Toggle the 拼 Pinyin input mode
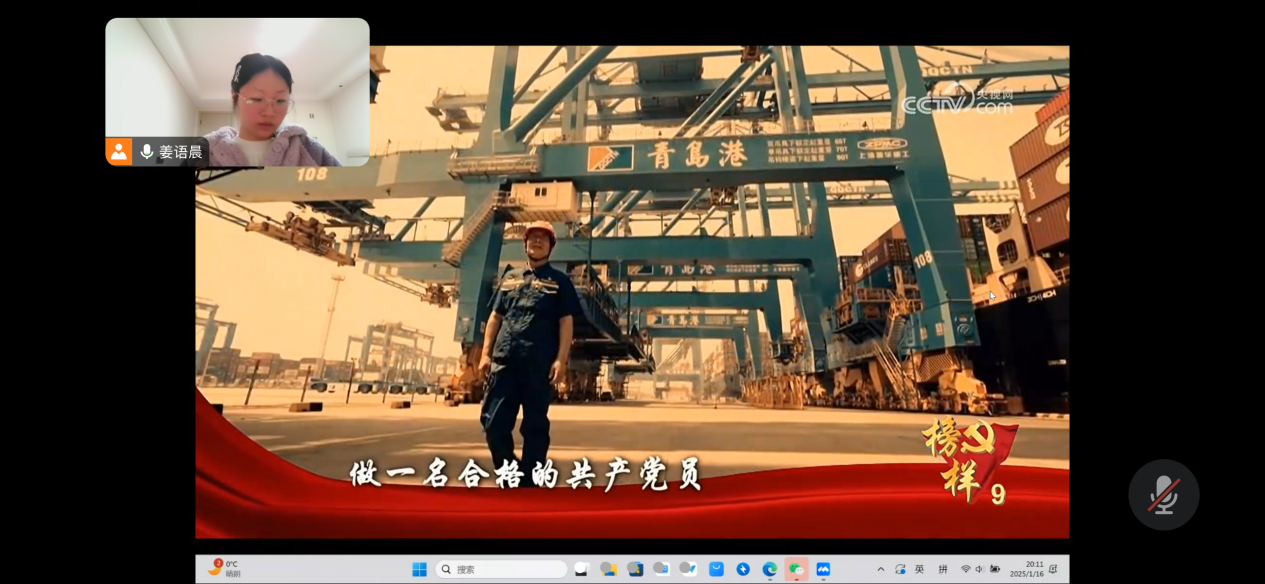This screenshot has height=584, width=1265. point(943,569)
